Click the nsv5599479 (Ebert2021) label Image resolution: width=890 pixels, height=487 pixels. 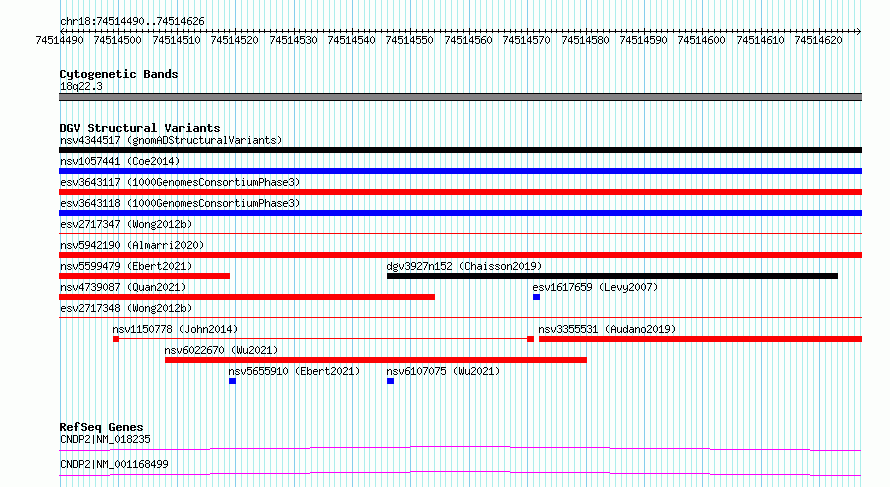tap(126, 266)
